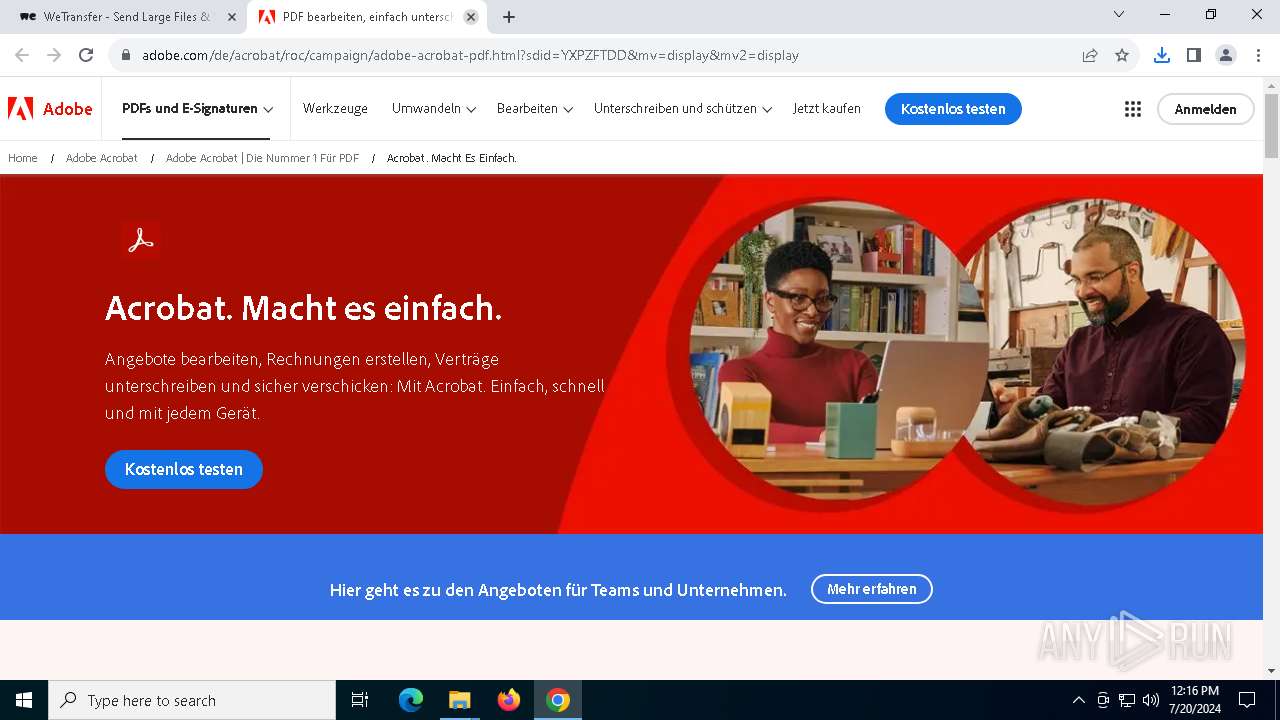Click the Anmelden button
The image size is (1280, 720).
pyautogui.click(x=1205, y=109)
